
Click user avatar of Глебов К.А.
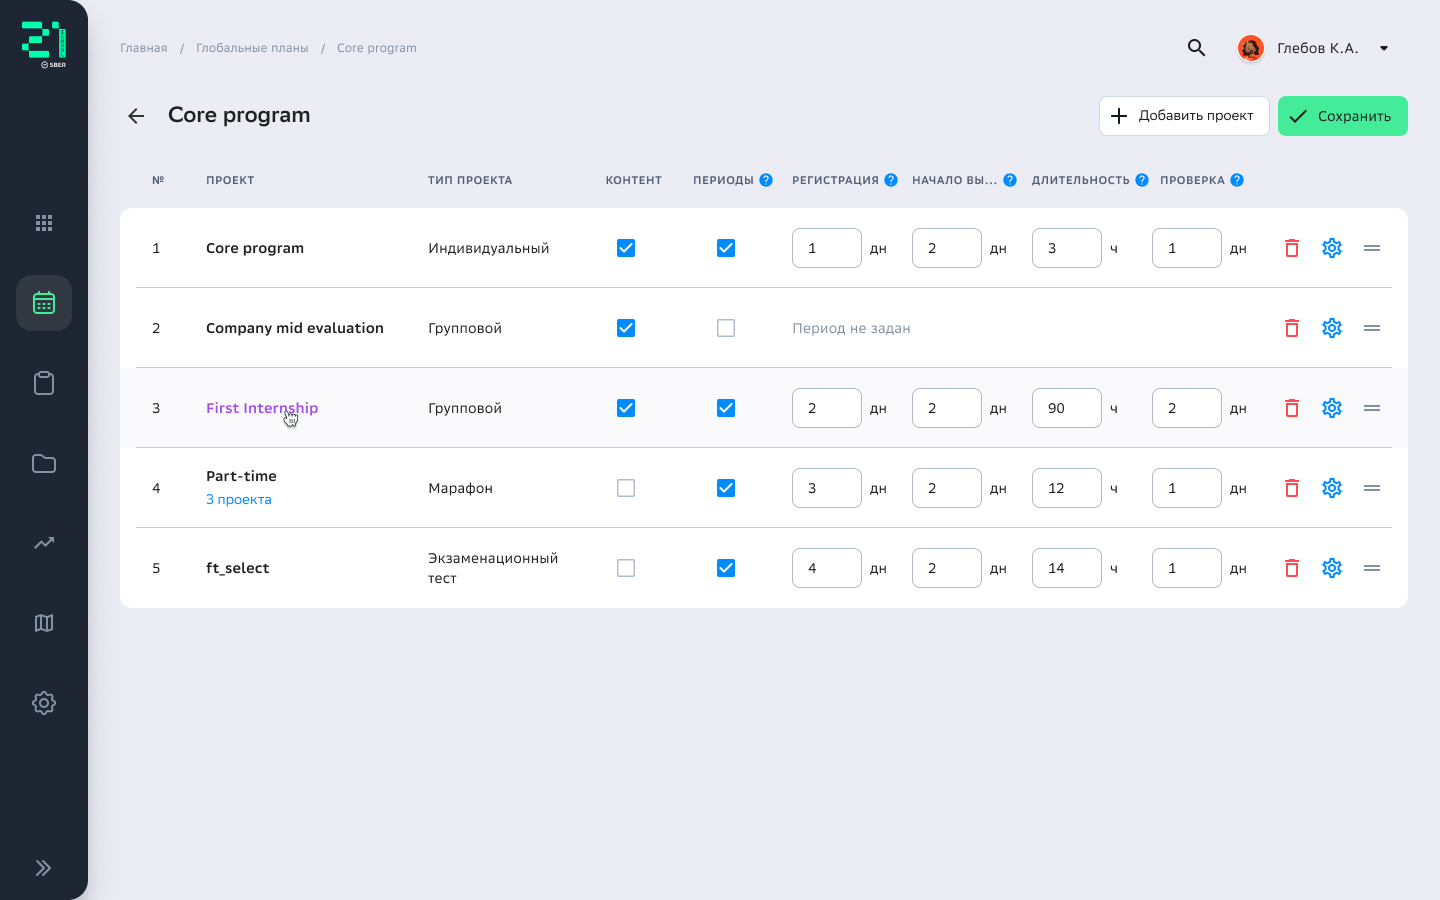click(x=1251, y=48)
